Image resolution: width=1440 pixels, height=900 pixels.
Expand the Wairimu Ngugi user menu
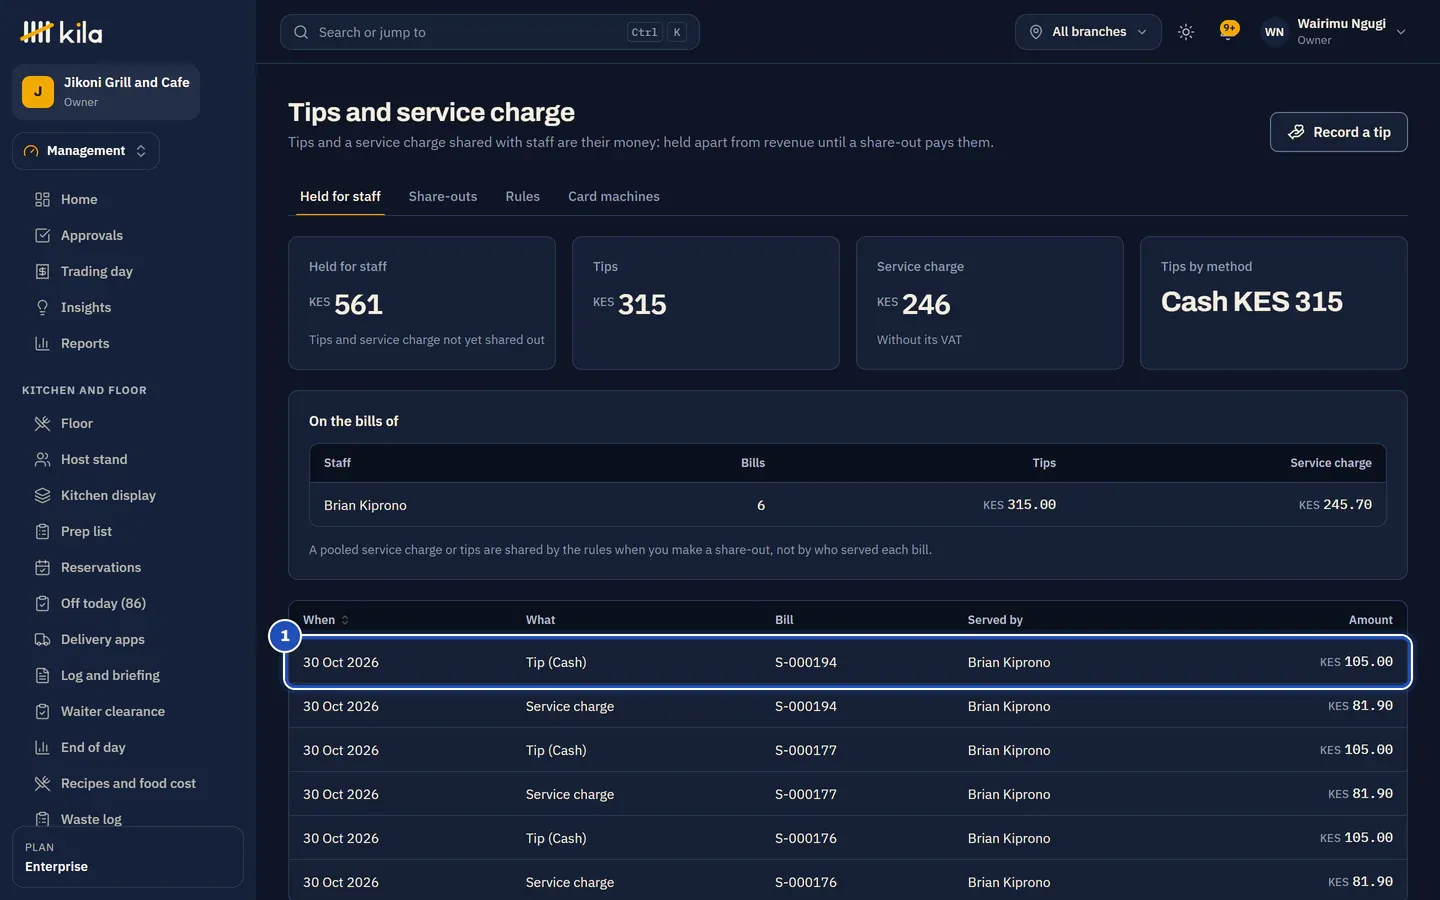[x=1335, y=32]
